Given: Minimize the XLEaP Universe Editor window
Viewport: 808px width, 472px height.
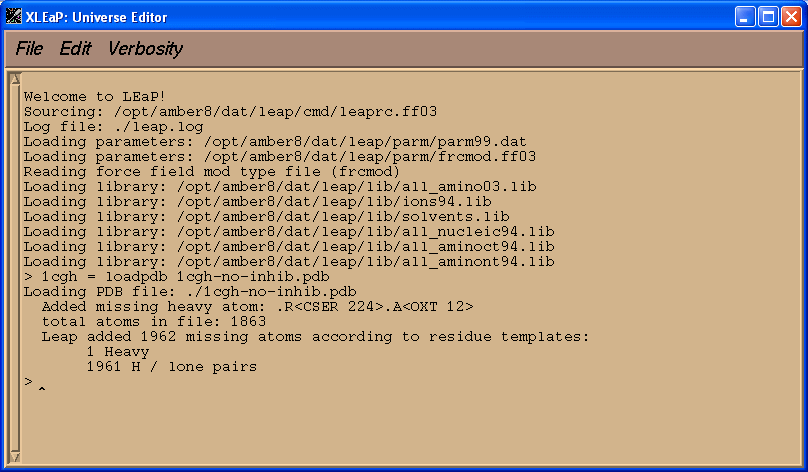Looking at the screenshot, I should 744,17.
